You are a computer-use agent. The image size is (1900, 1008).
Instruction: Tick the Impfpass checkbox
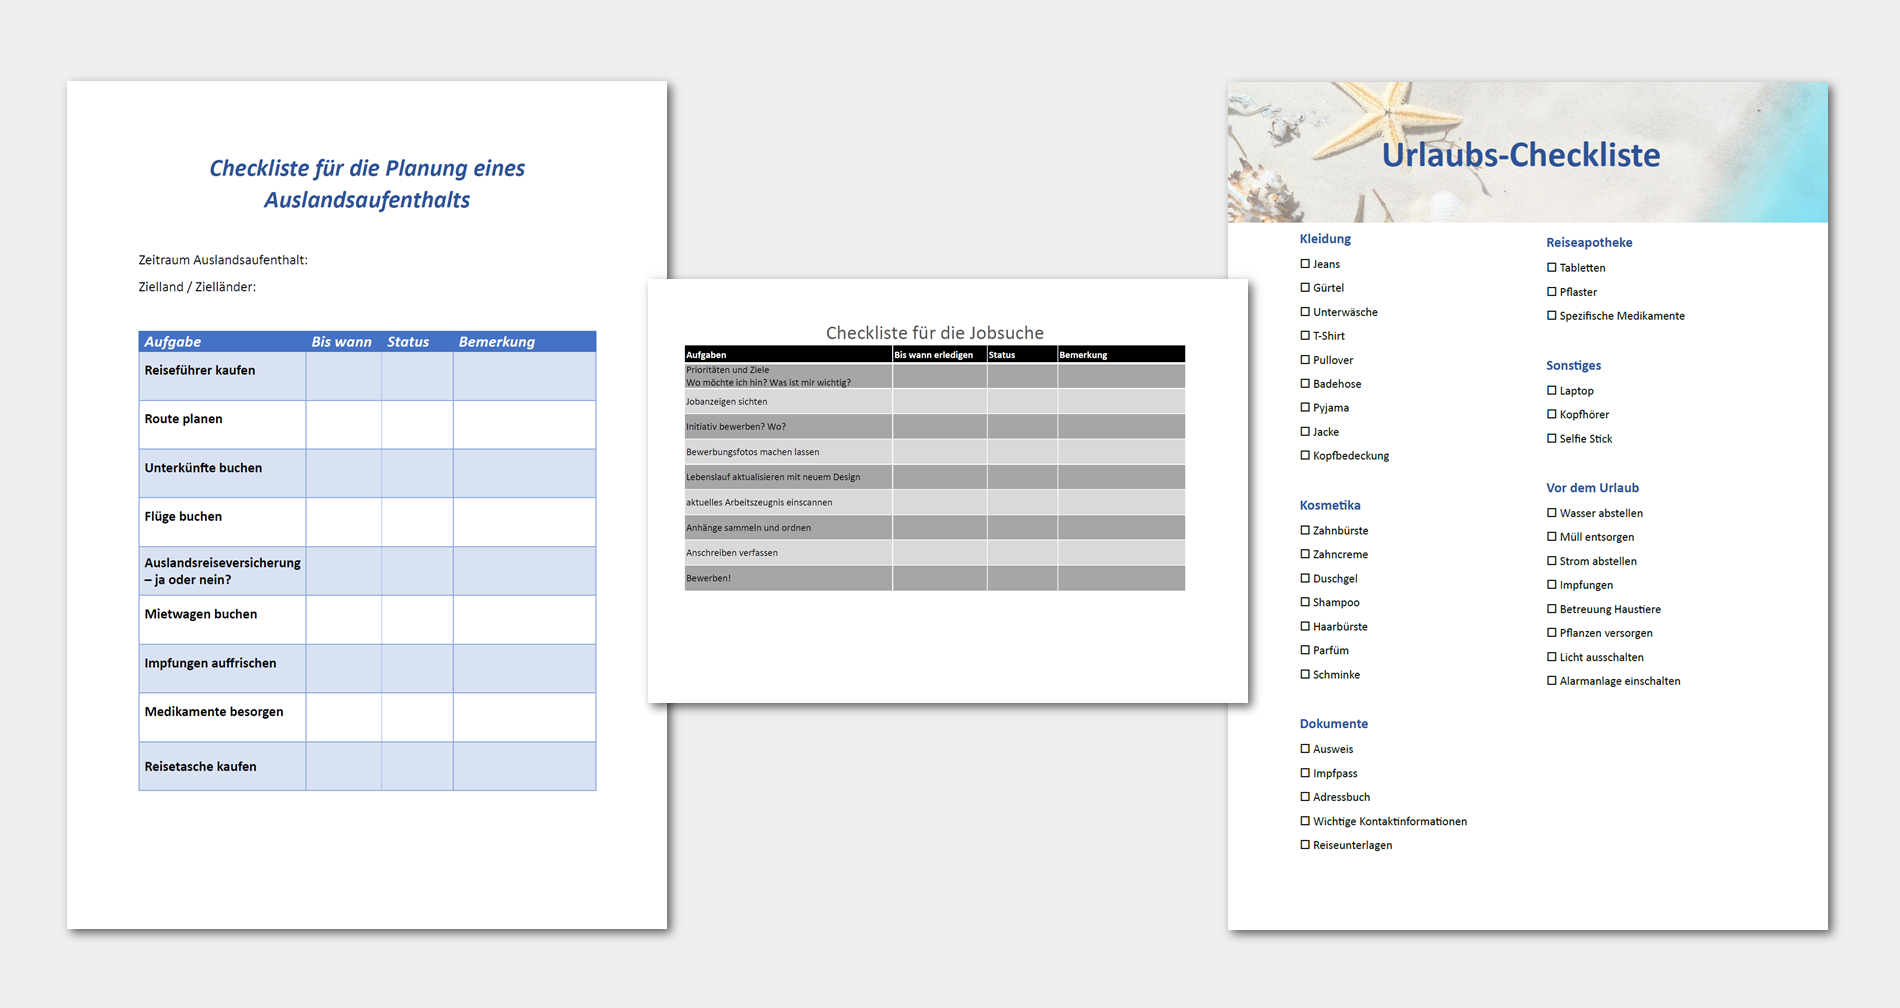tap(1304, 772)
